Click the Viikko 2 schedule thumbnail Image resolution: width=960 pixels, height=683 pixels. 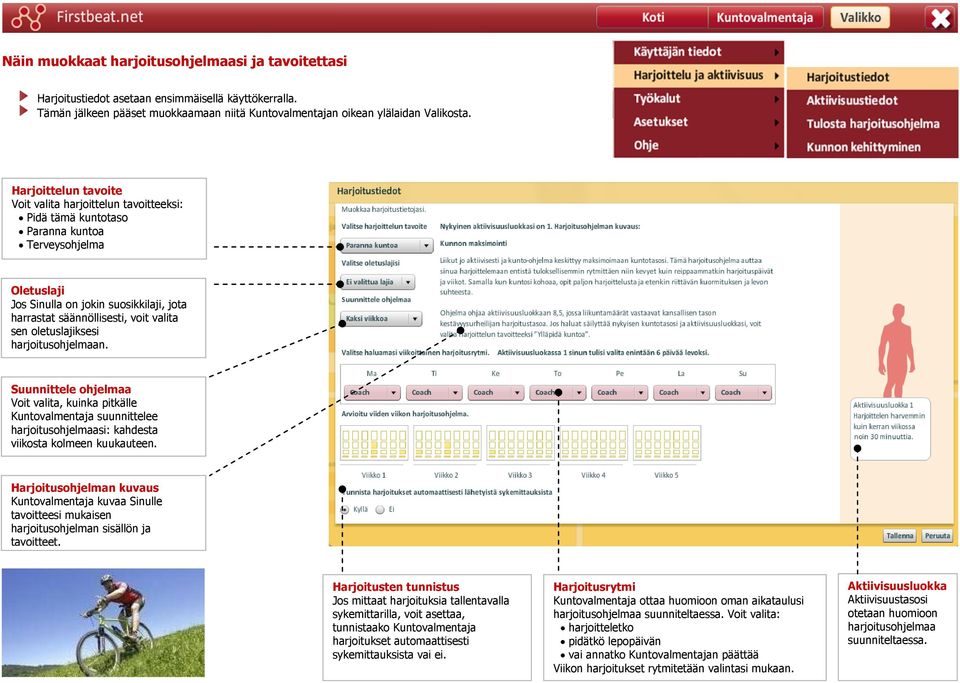(x=447, y=444)
